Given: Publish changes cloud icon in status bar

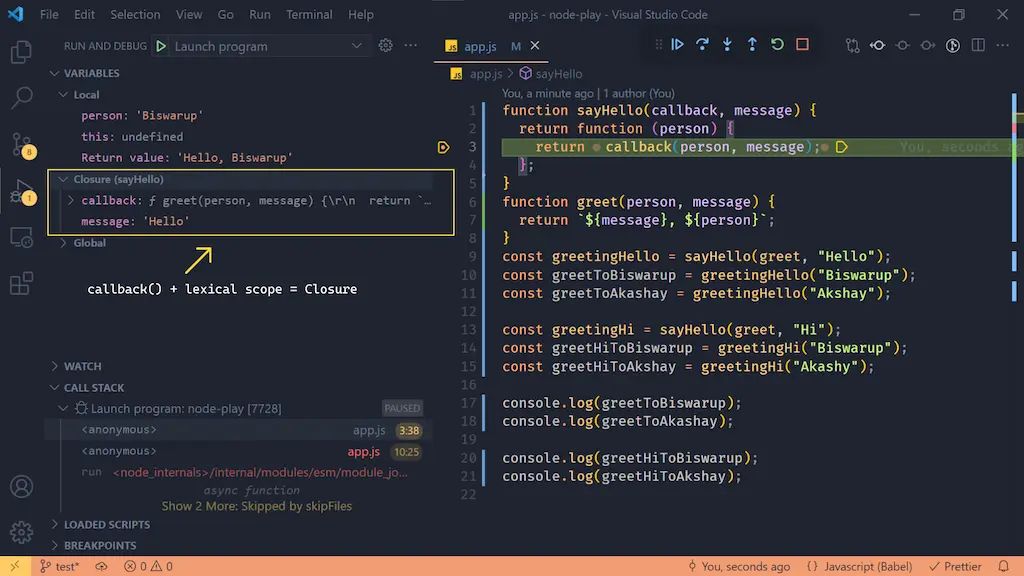Looking at the screenshot, I should 101,566.
